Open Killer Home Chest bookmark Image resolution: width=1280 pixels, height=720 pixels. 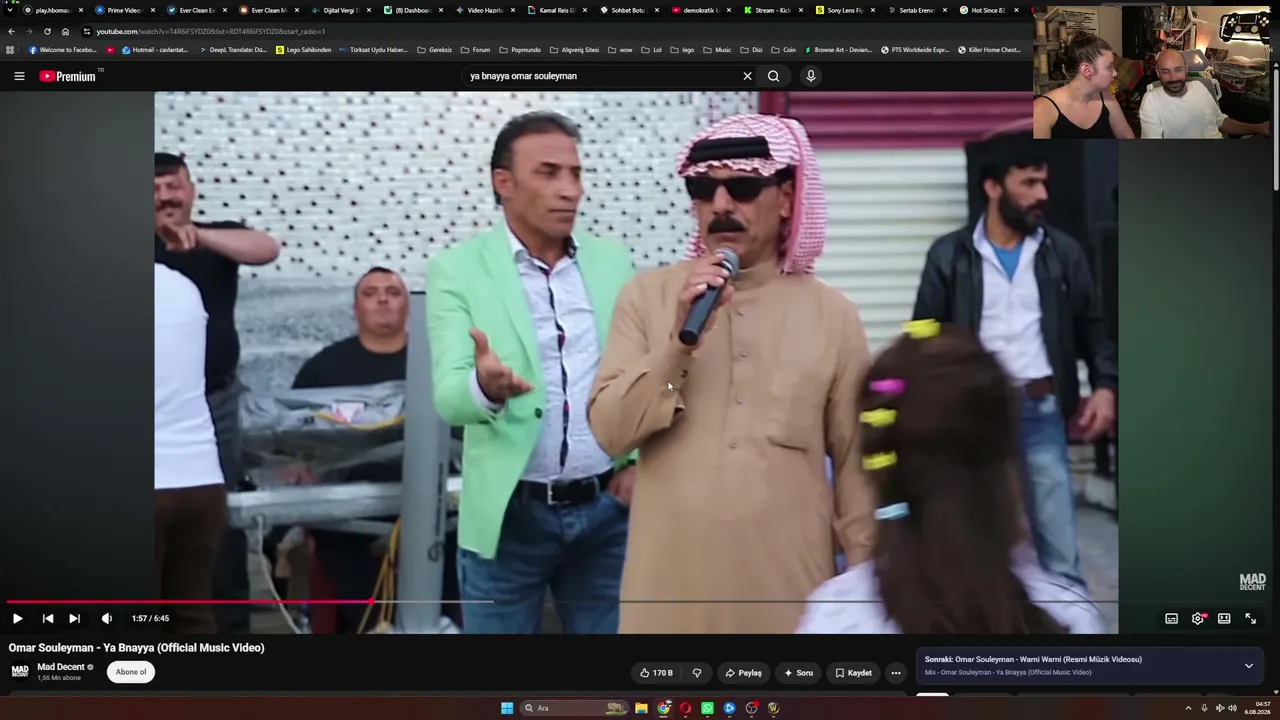[x=989, y=50]
